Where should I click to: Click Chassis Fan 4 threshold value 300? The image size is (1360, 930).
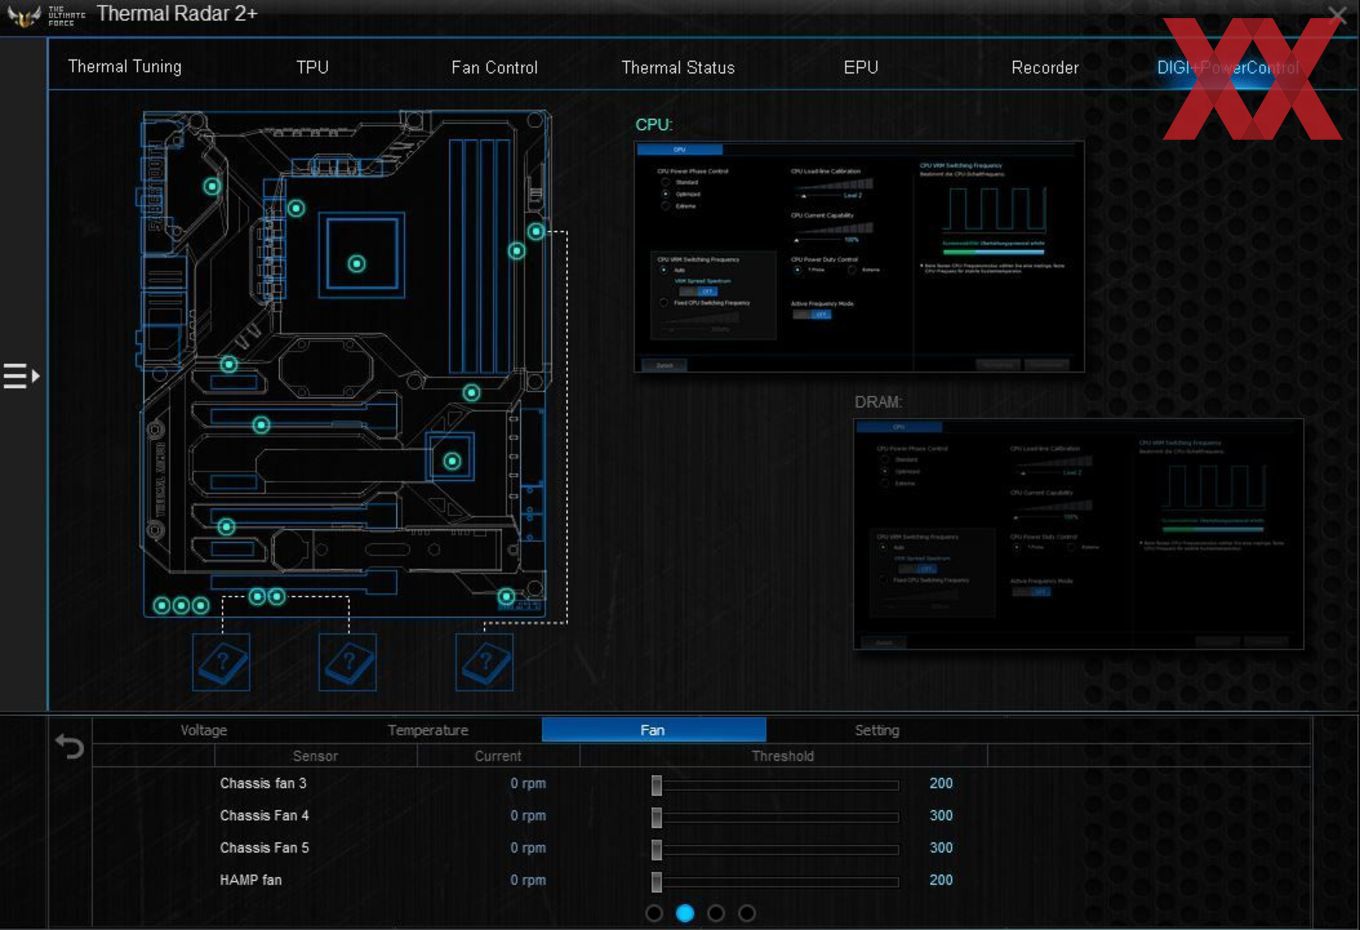[x=941, y=815]
